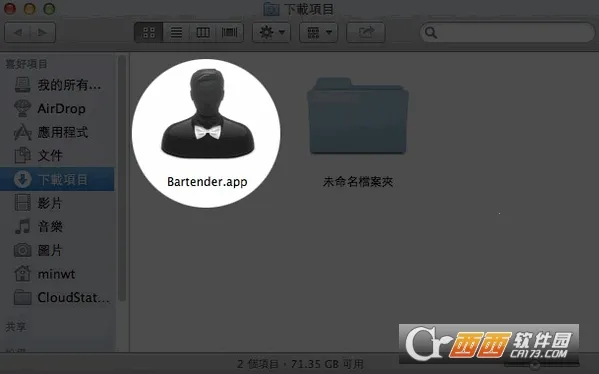Screen dimensions: 599x374
Task: Open the gear action dropdown menu
Action: pyautogui.click(x=272, y=32)
